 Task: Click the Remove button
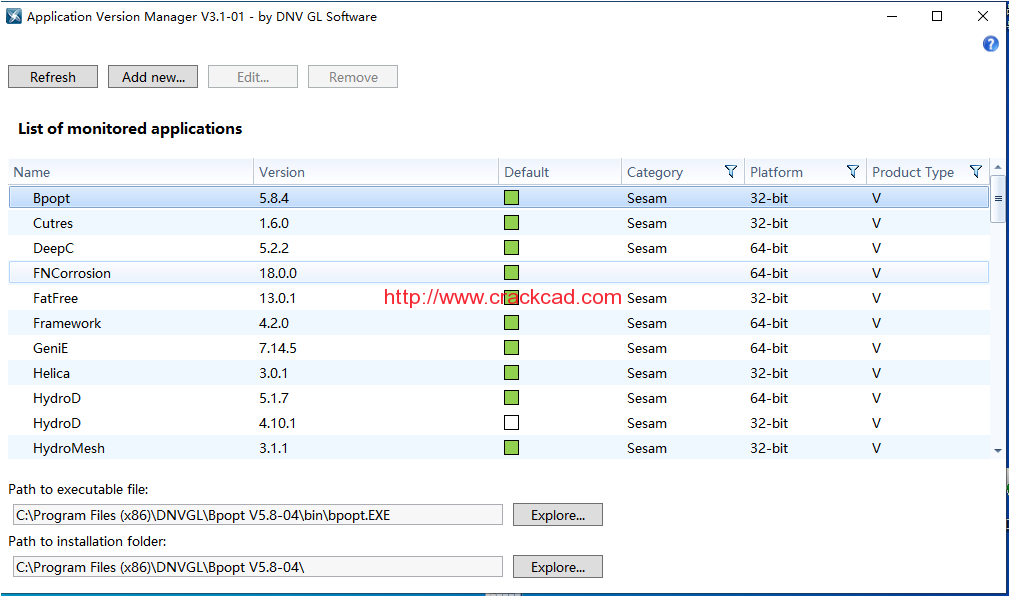pos(352,77)
